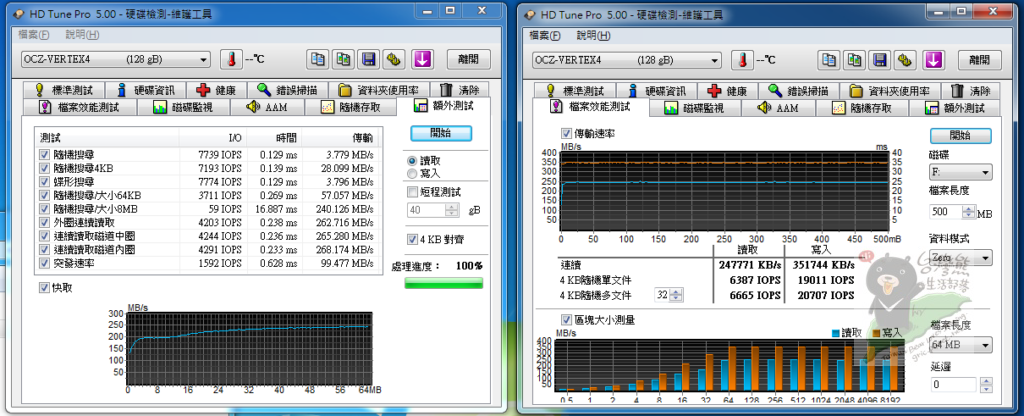Open 說明 menu in right window
Screen dimensions: 1024x416
(594, 35)
